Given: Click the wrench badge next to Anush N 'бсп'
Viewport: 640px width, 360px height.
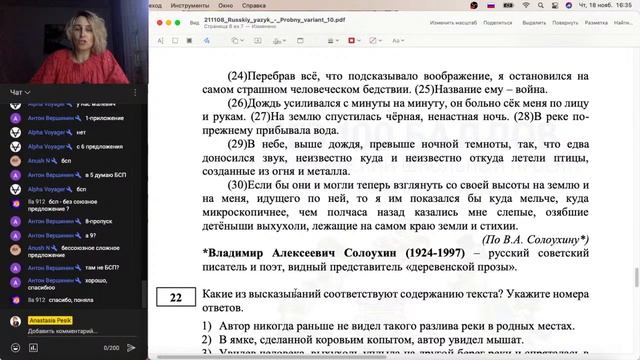Looking at the screenshot, I should click(x=54, y=161).
